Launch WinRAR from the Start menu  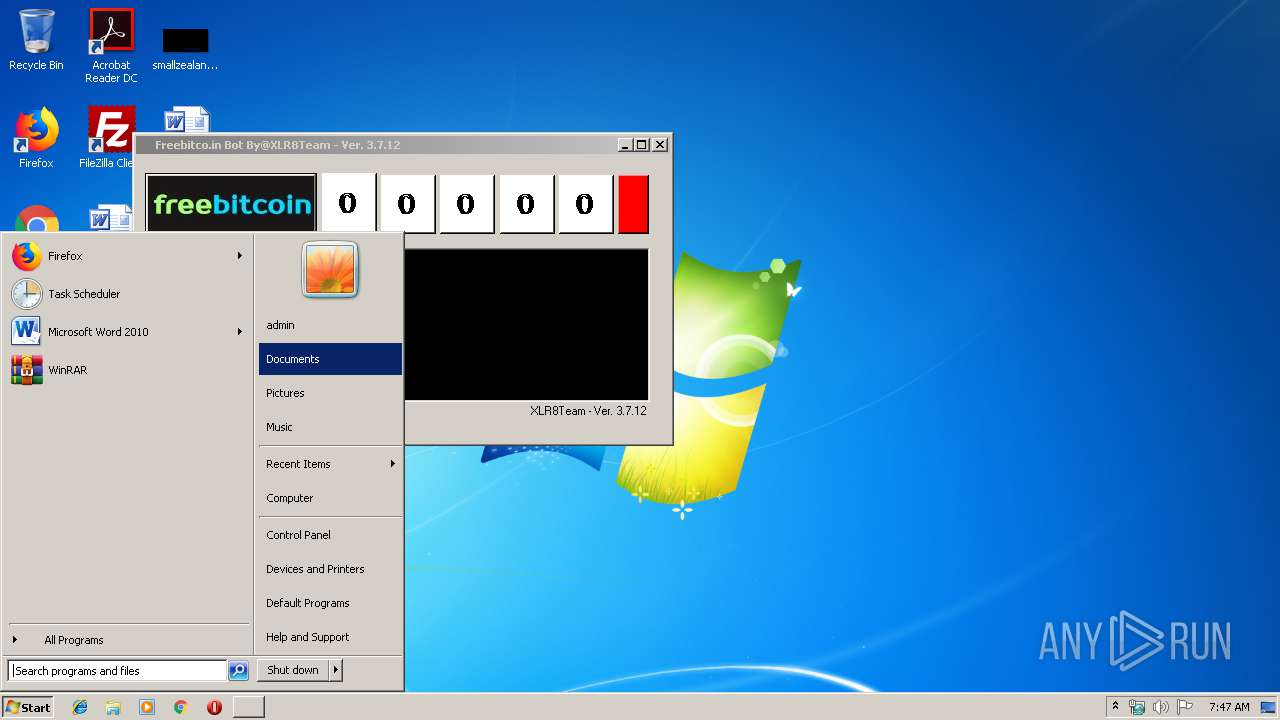128,370
